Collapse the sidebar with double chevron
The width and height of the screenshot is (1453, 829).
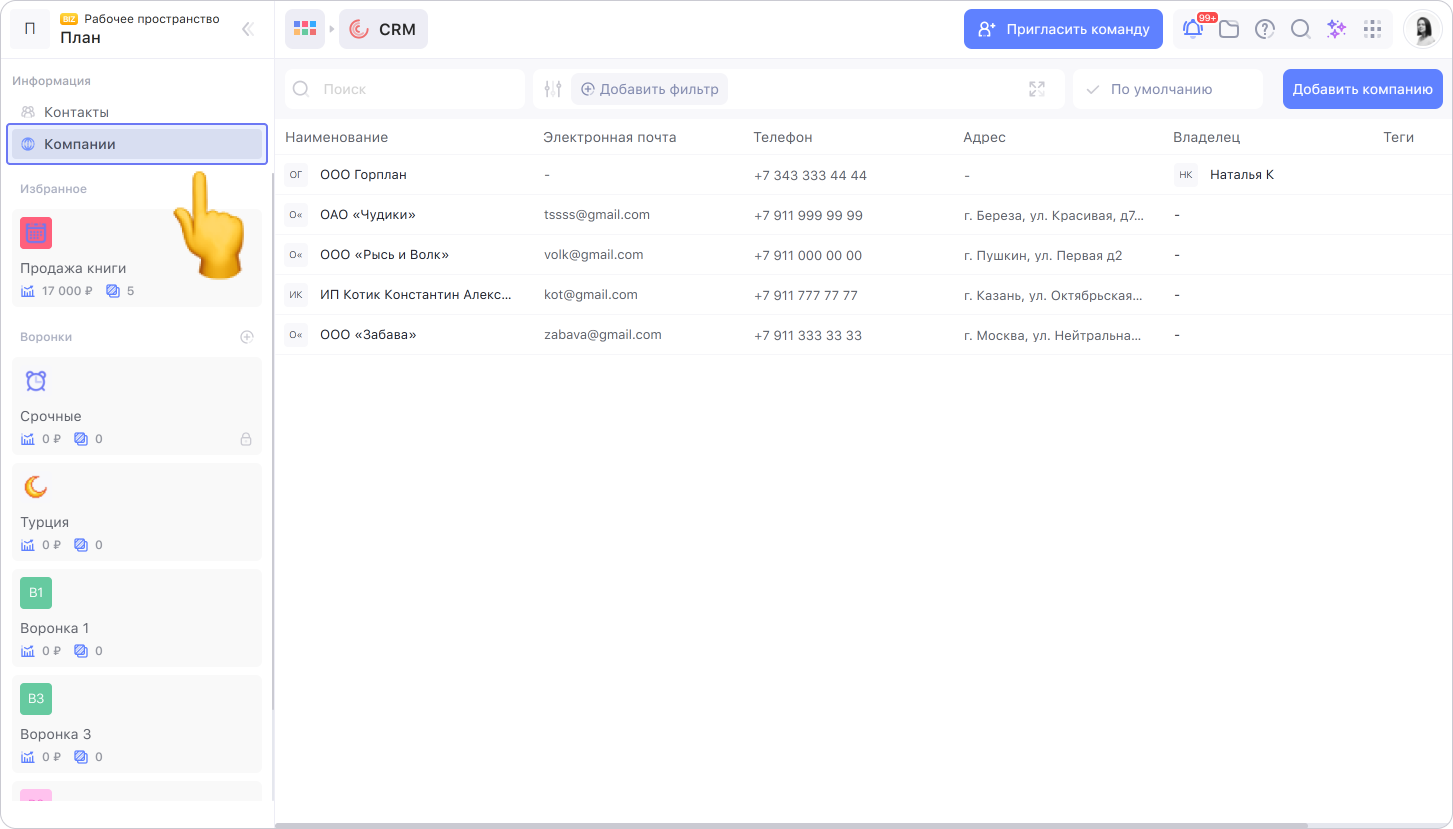tap(248, 29)
